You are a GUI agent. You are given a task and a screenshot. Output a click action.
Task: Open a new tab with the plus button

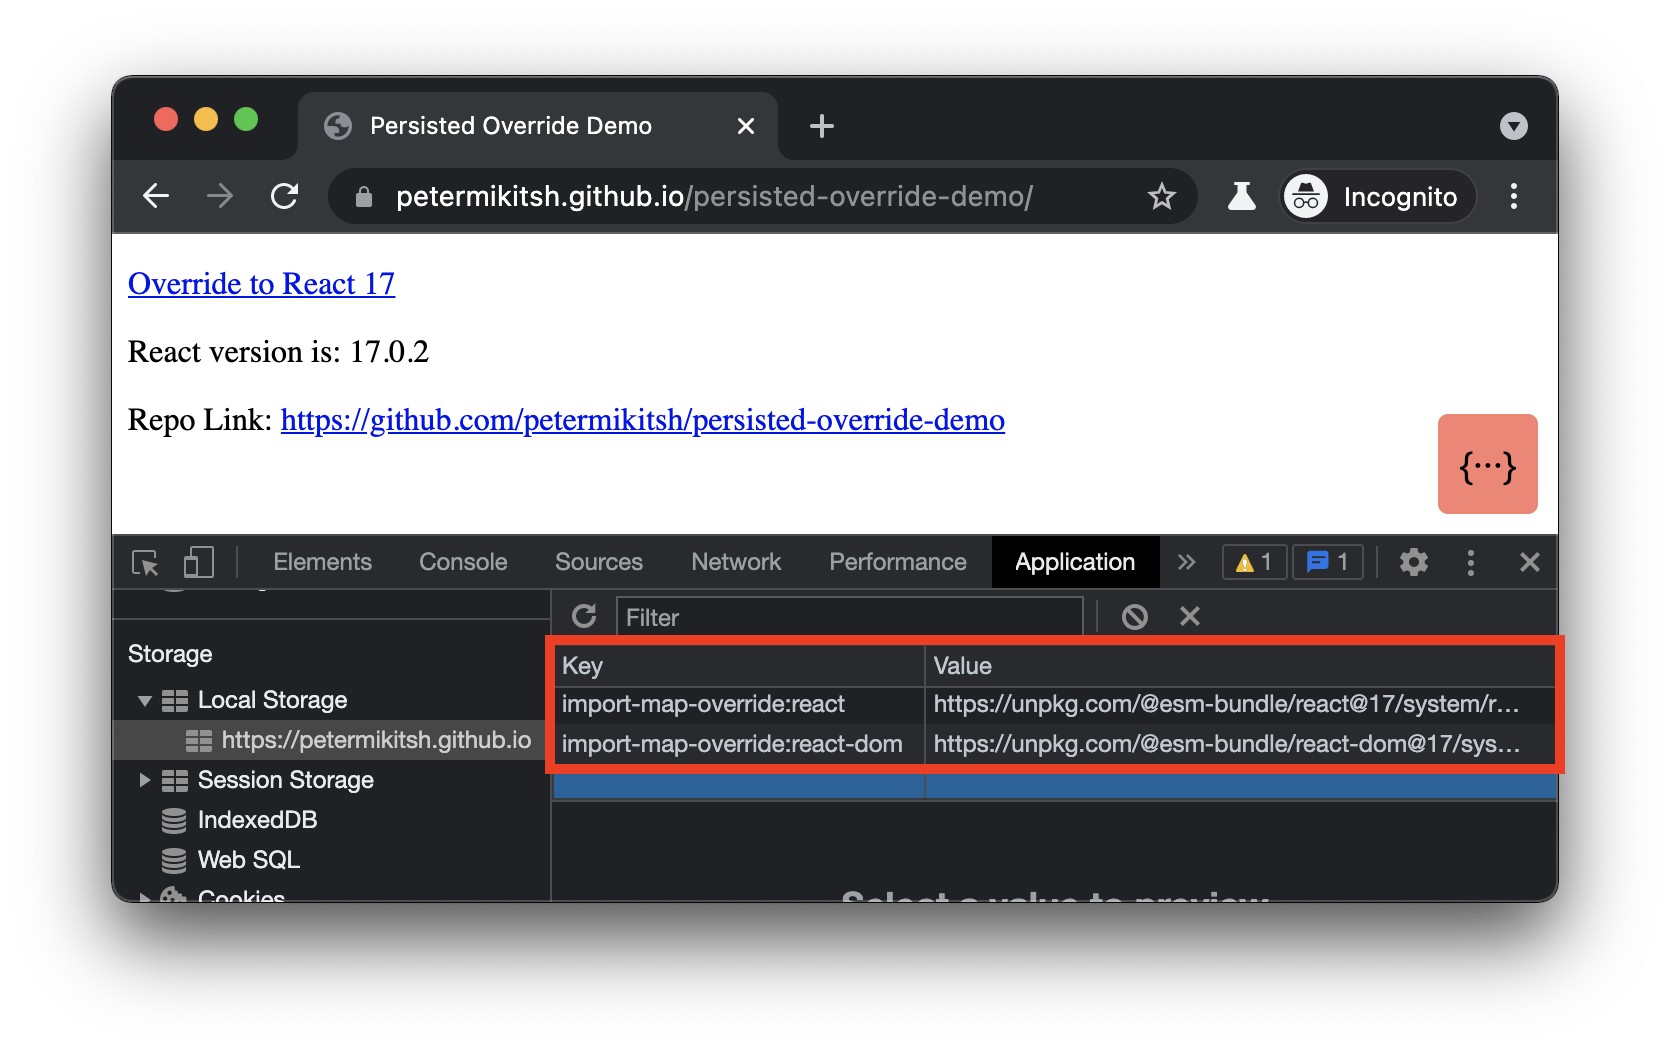(x=821, y=126)
